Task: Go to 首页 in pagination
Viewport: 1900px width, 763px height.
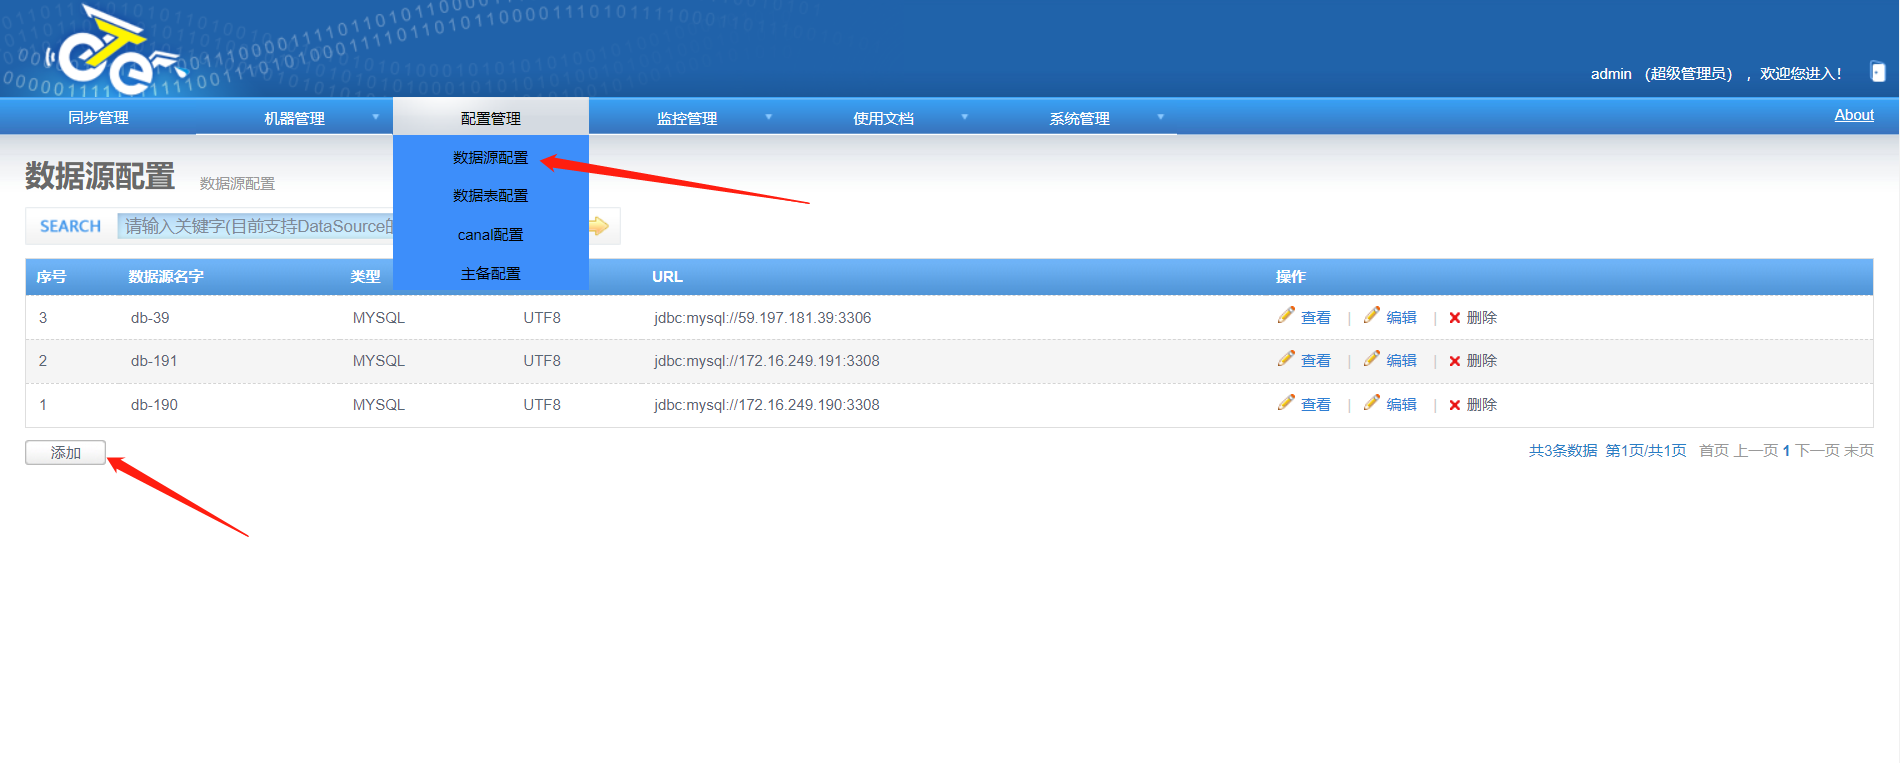Action: pyautogui.click(x=1714, y=451)
